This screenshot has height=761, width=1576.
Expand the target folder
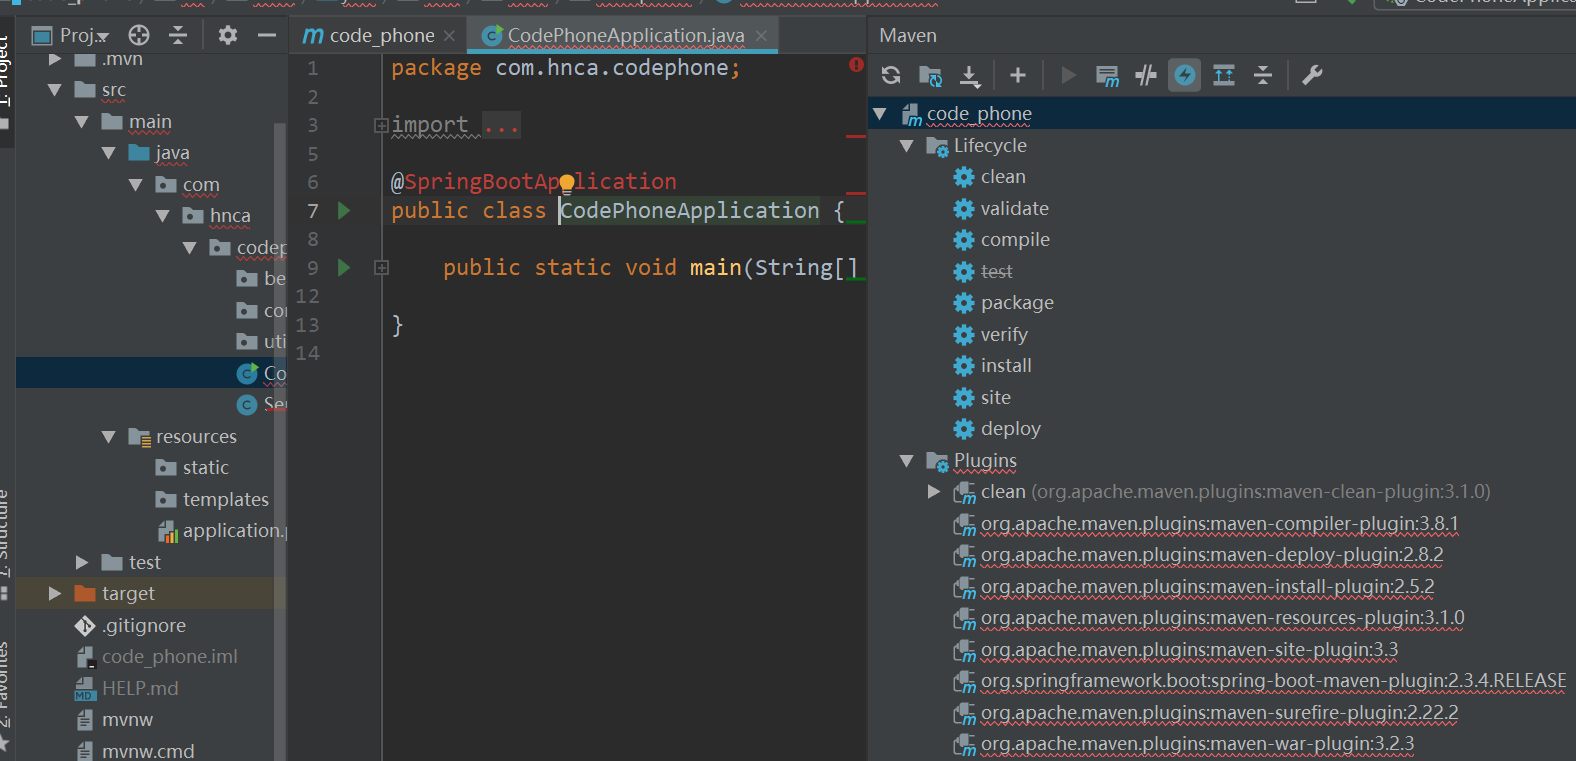pyautogui.click(x=55, y=594)
